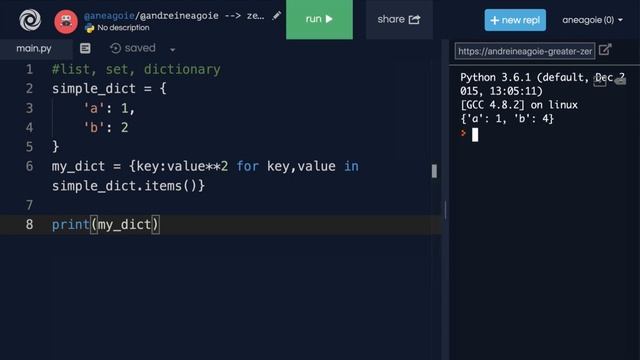This screenshot has height=360, width=640.
Task: Edit repl name with pencil icon
Action: coord(277,16)
